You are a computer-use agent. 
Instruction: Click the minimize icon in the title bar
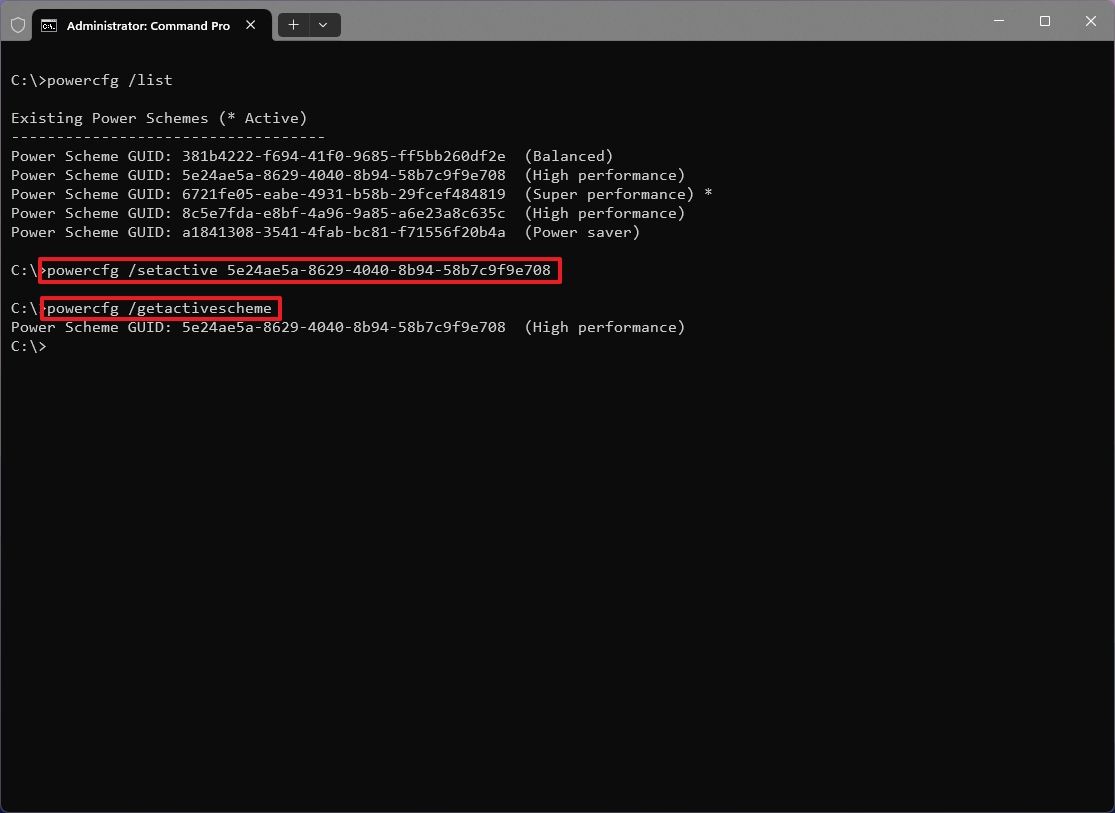[x=998, y=21]
